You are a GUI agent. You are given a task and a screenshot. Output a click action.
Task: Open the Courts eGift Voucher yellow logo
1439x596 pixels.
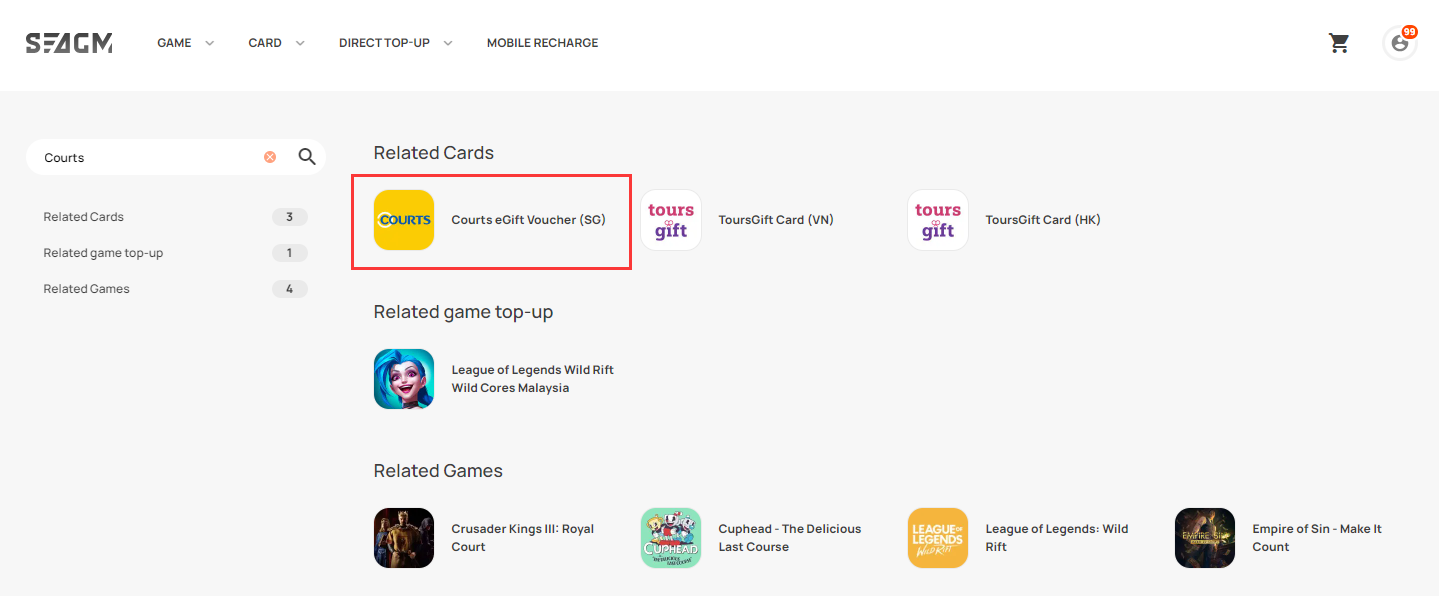click(x=404, y=220)
